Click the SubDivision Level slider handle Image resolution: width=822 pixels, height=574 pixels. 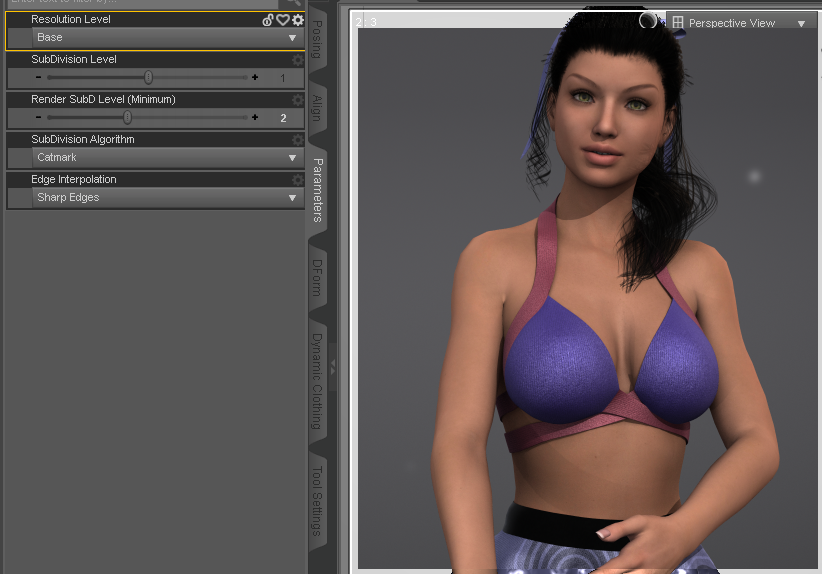[148, 78]
